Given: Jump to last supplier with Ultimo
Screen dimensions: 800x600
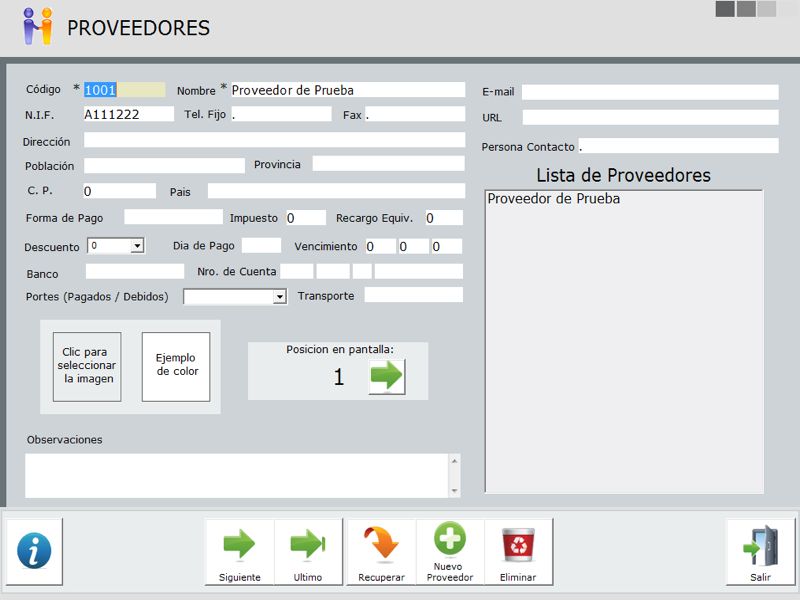Looking at the screenshot, I should 308,551.
